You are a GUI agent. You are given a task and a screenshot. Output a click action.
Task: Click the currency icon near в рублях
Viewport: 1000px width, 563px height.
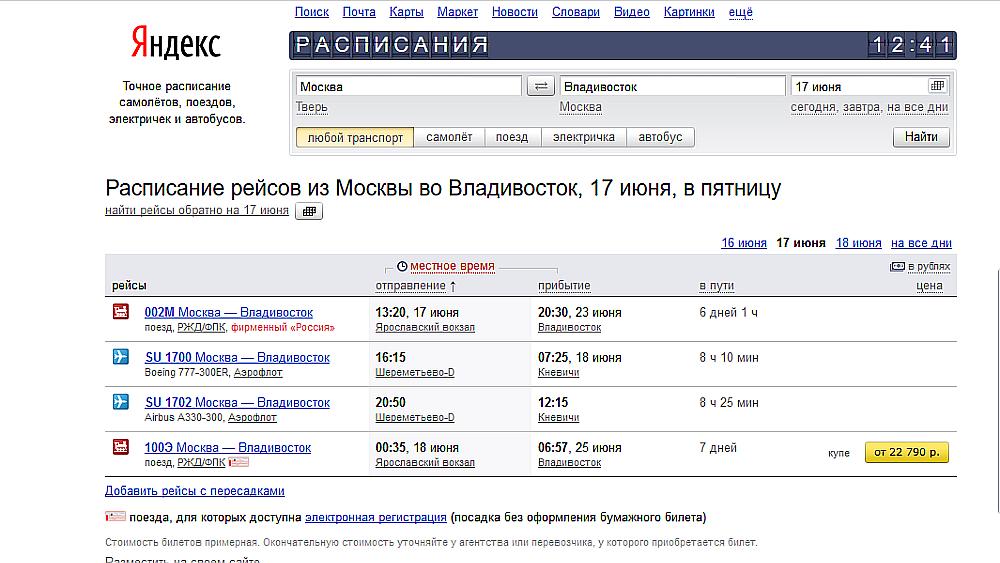[897, 267]
